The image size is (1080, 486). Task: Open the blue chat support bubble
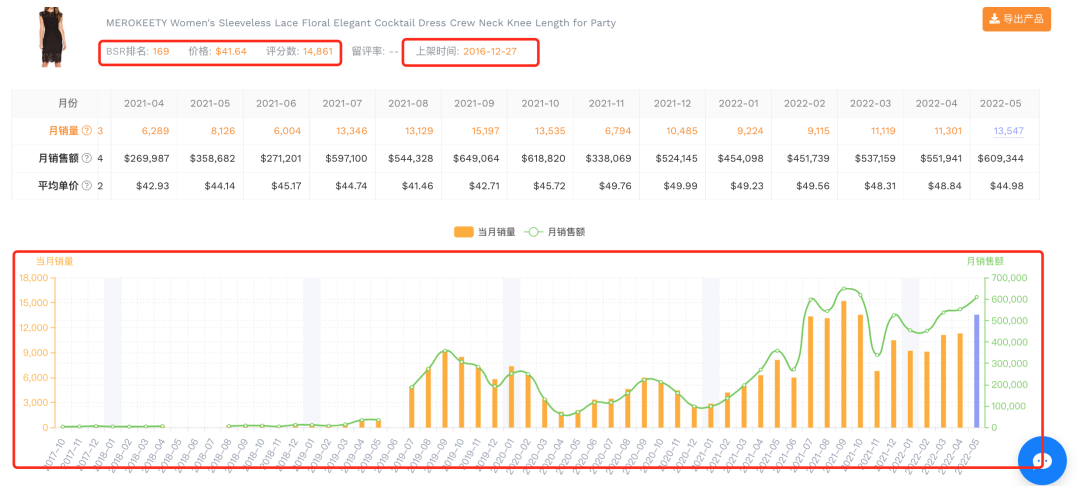[1042, 461]
